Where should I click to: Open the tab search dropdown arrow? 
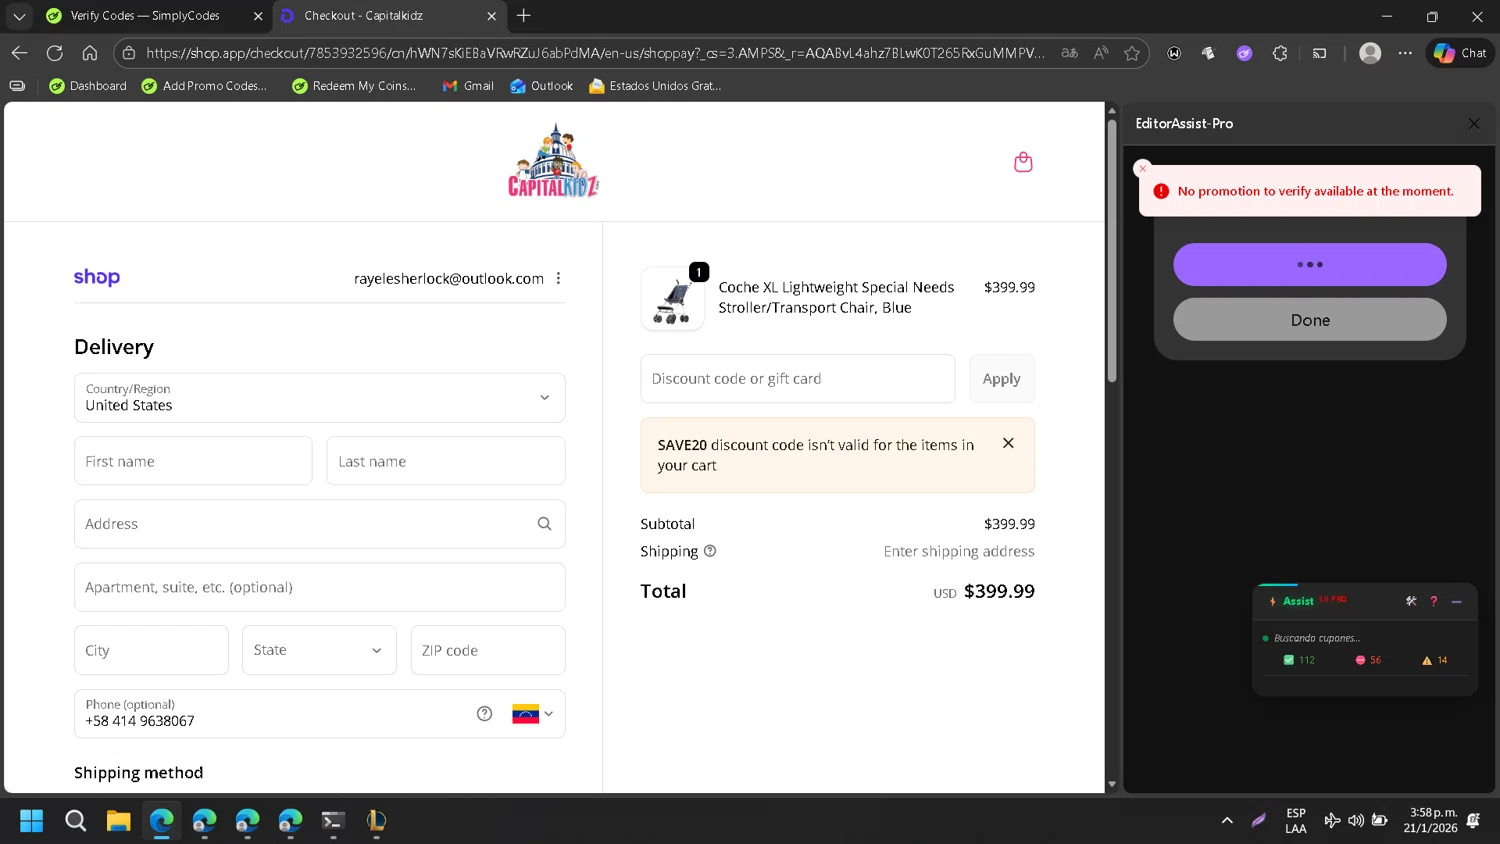[x=19, y=16]
